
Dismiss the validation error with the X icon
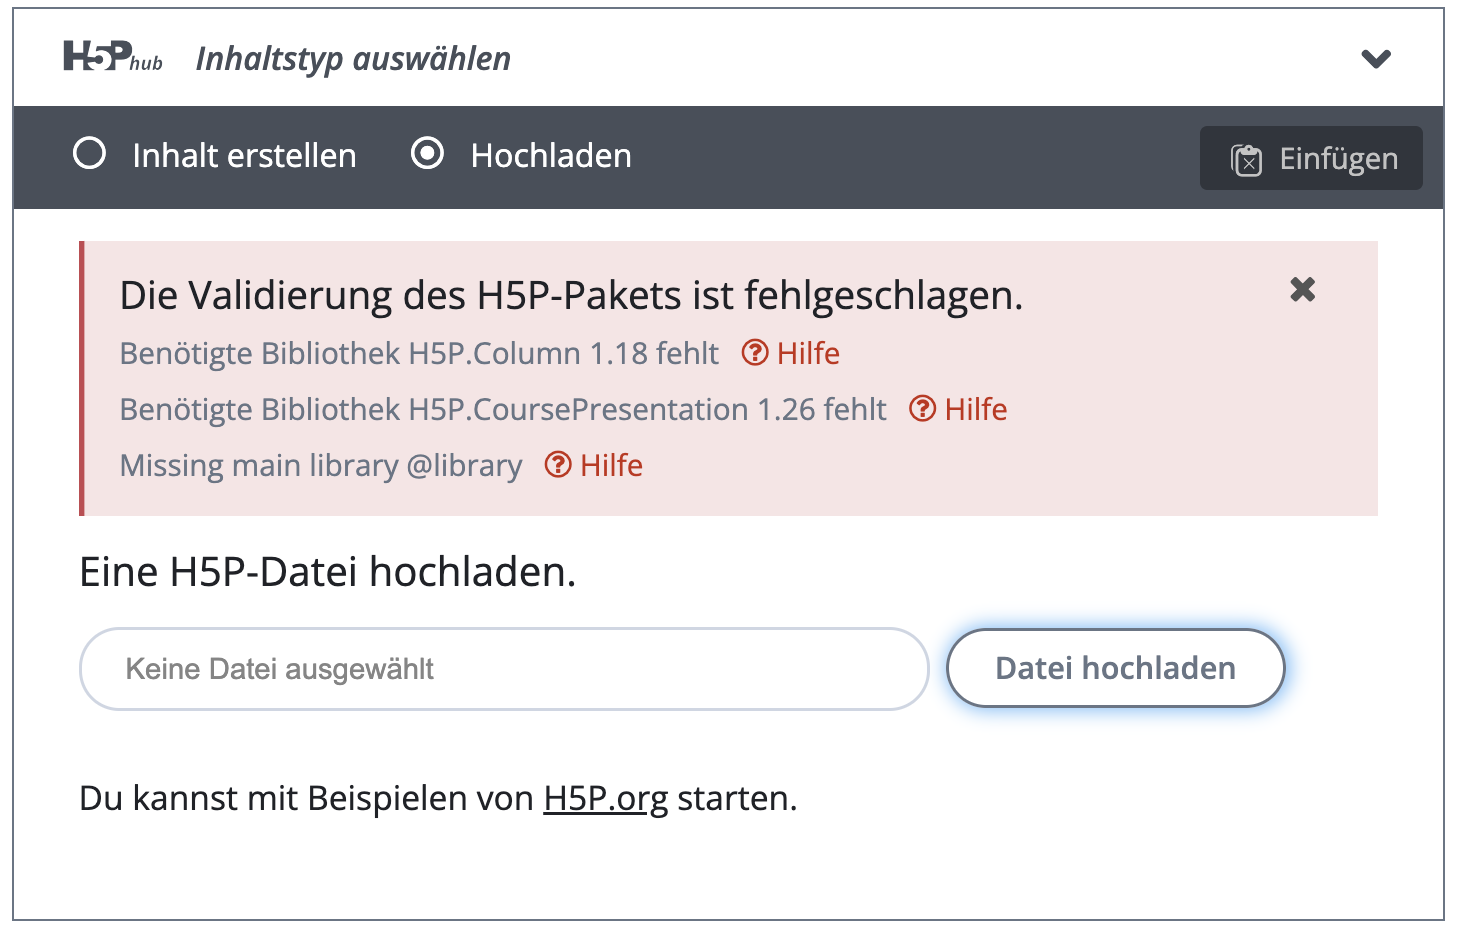point(1302,290)
